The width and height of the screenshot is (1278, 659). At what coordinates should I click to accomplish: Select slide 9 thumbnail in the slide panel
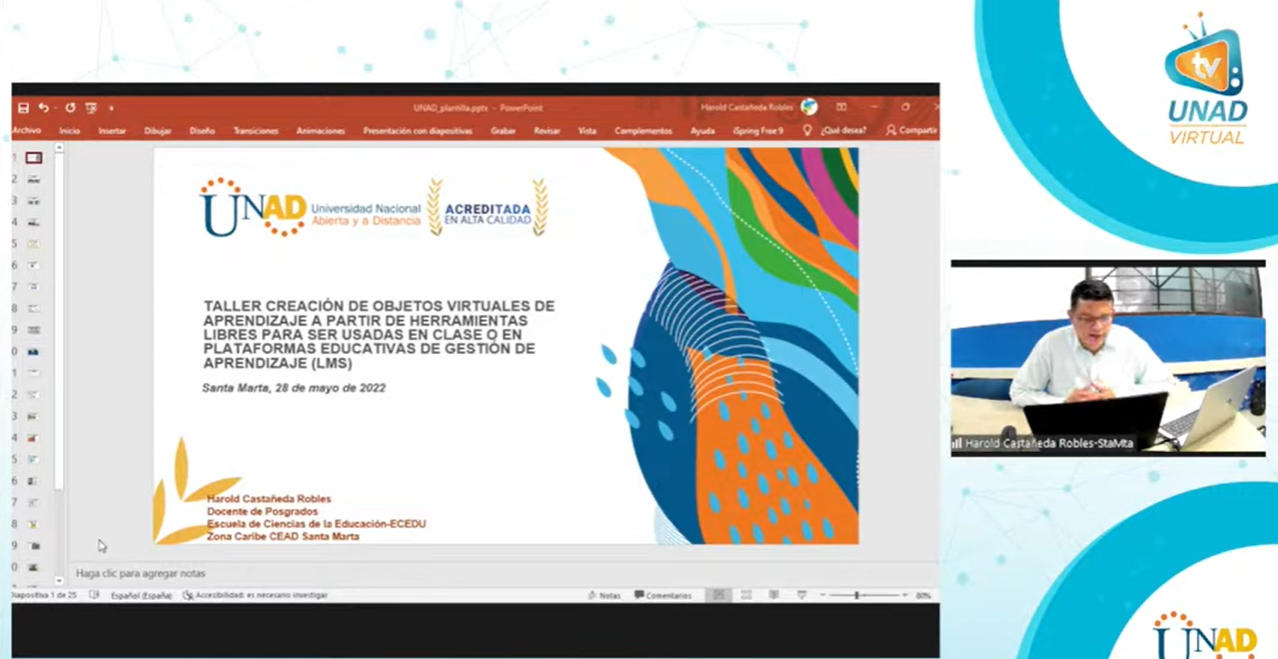tap(34, 330)
